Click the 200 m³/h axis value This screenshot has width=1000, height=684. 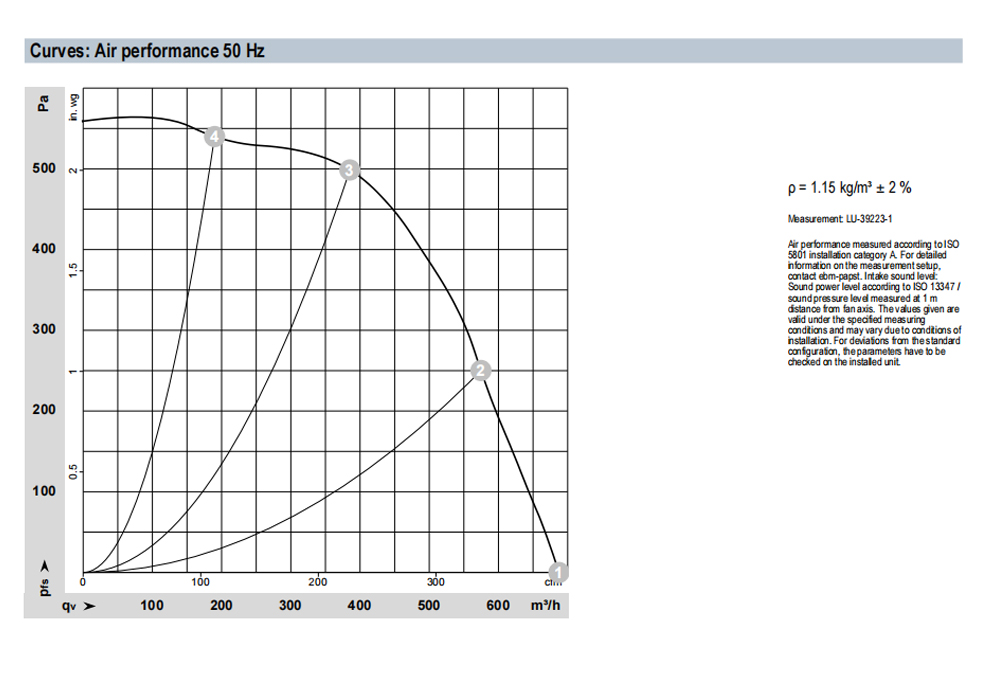(221, 605)
